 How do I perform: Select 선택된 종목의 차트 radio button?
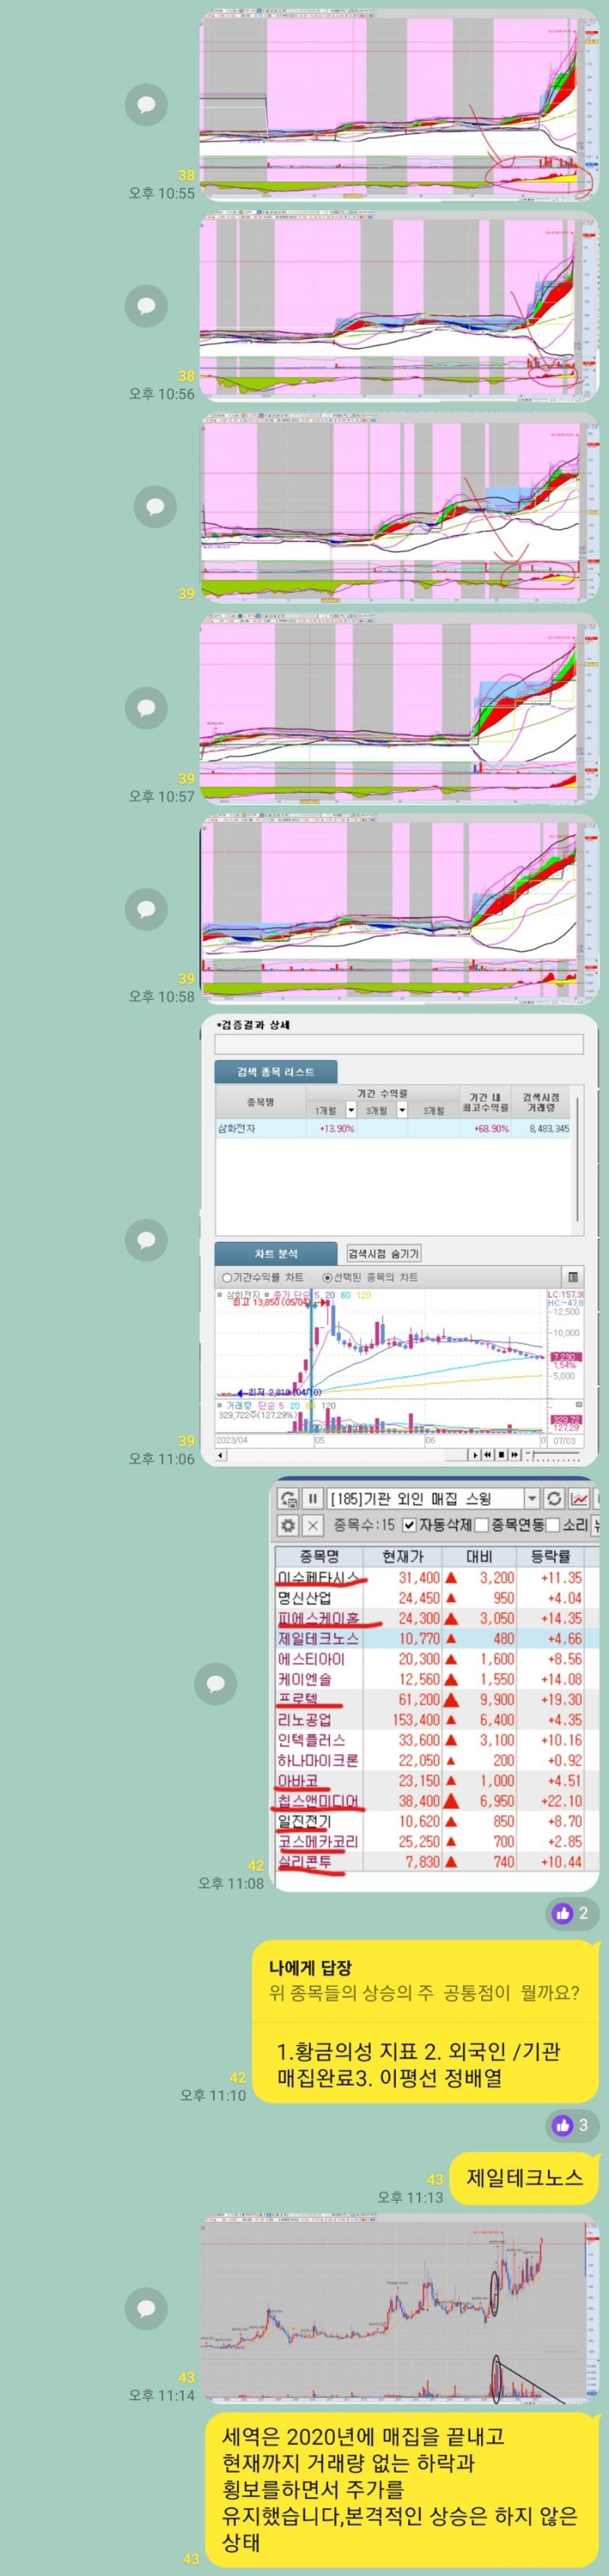[327, 1277]
